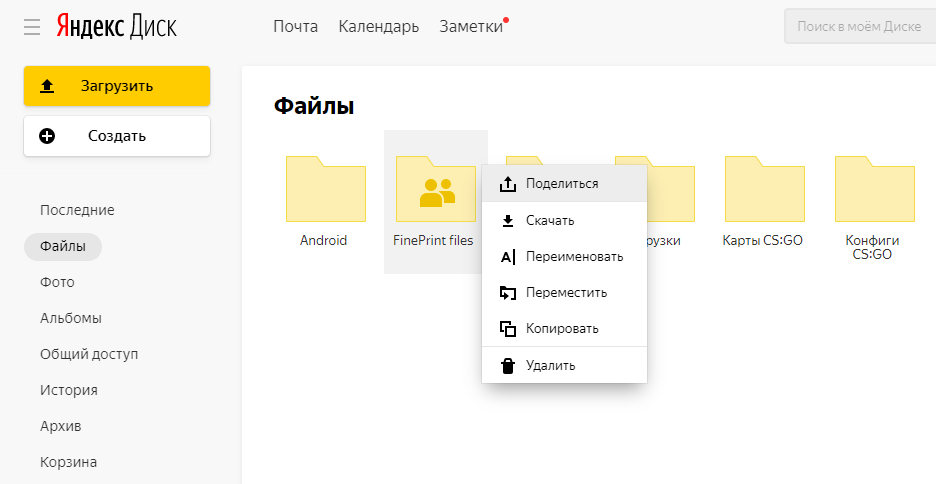
Task: Open the Почта link
Action: [295, 27]
